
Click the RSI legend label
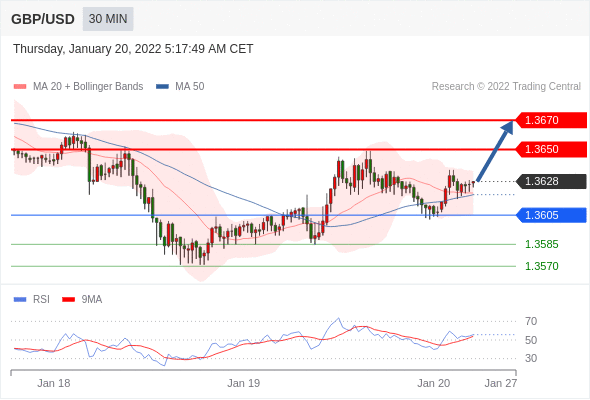click(x=41, y=300)
